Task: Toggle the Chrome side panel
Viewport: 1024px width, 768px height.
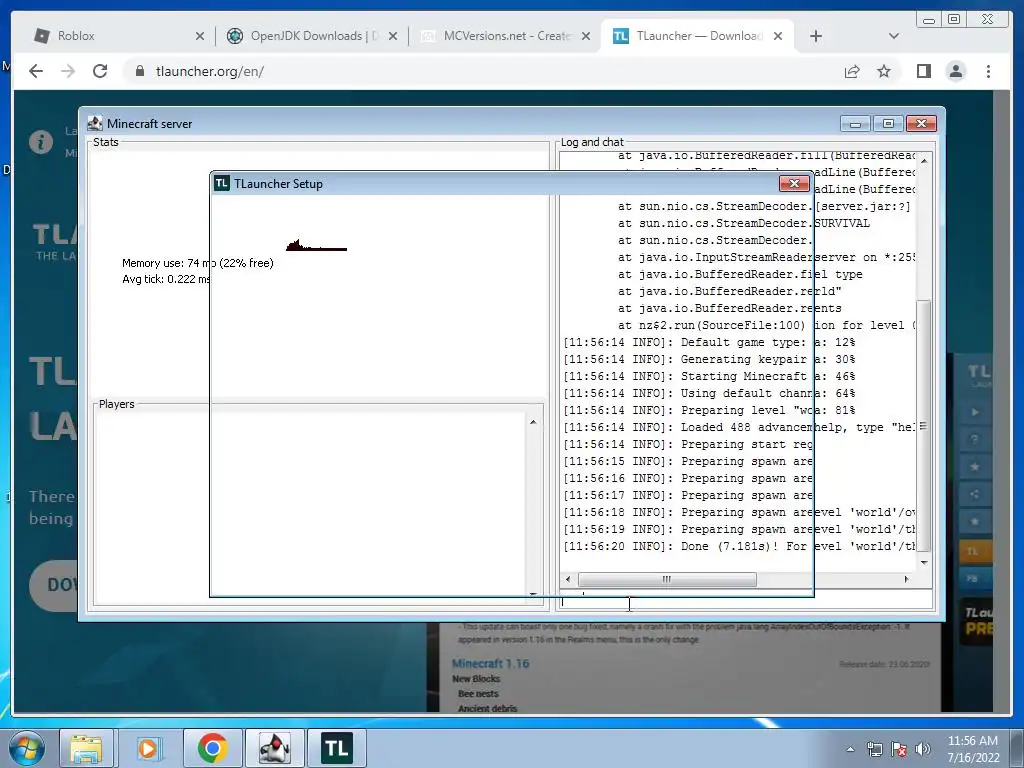Action: coord(923,71)
